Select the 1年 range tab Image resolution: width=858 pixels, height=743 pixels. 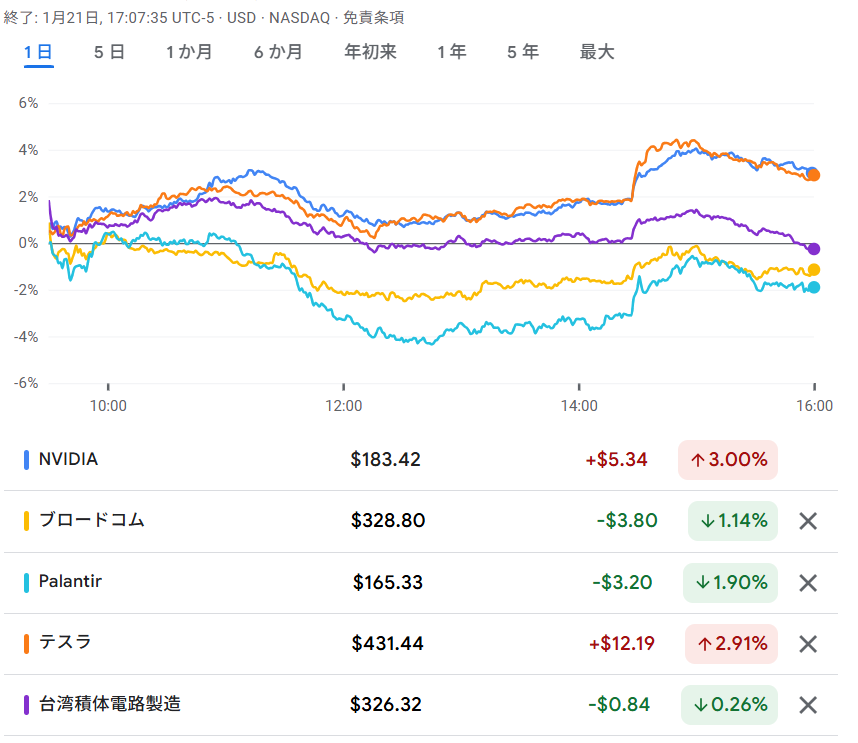pyautogui.click(x=452, y=53)
